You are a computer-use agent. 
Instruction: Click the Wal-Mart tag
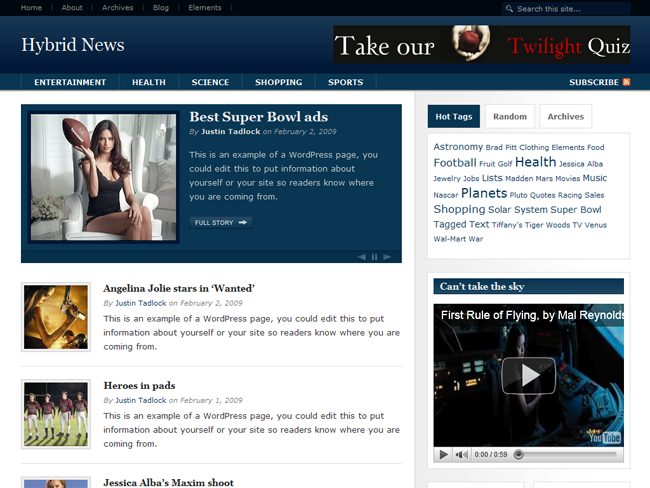(449, 239)
